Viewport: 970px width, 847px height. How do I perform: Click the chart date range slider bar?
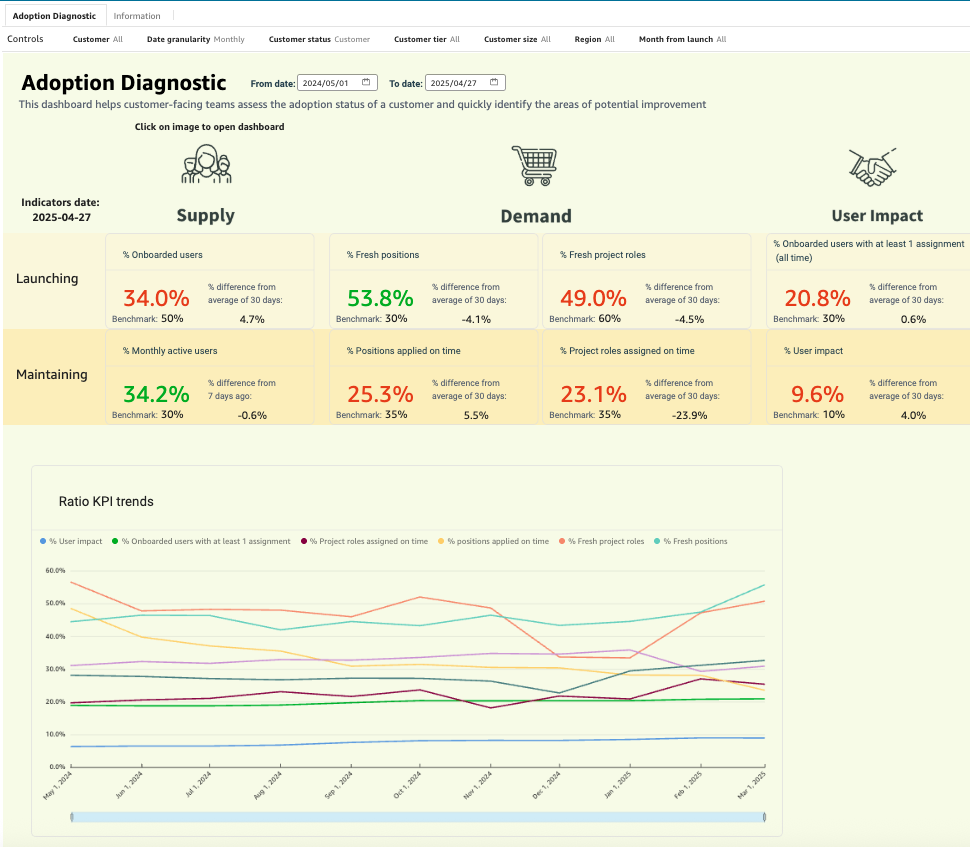[418, 817]
